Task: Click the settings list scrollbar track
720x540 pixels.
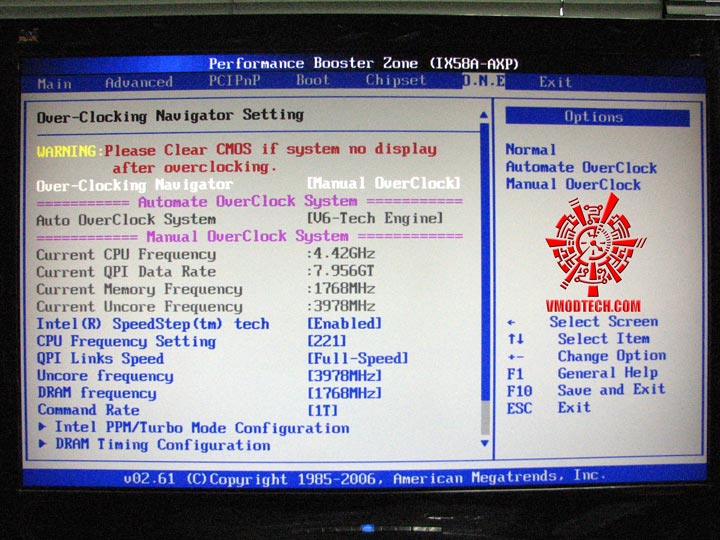Action: pyautogui.click(x=484, y=279)
